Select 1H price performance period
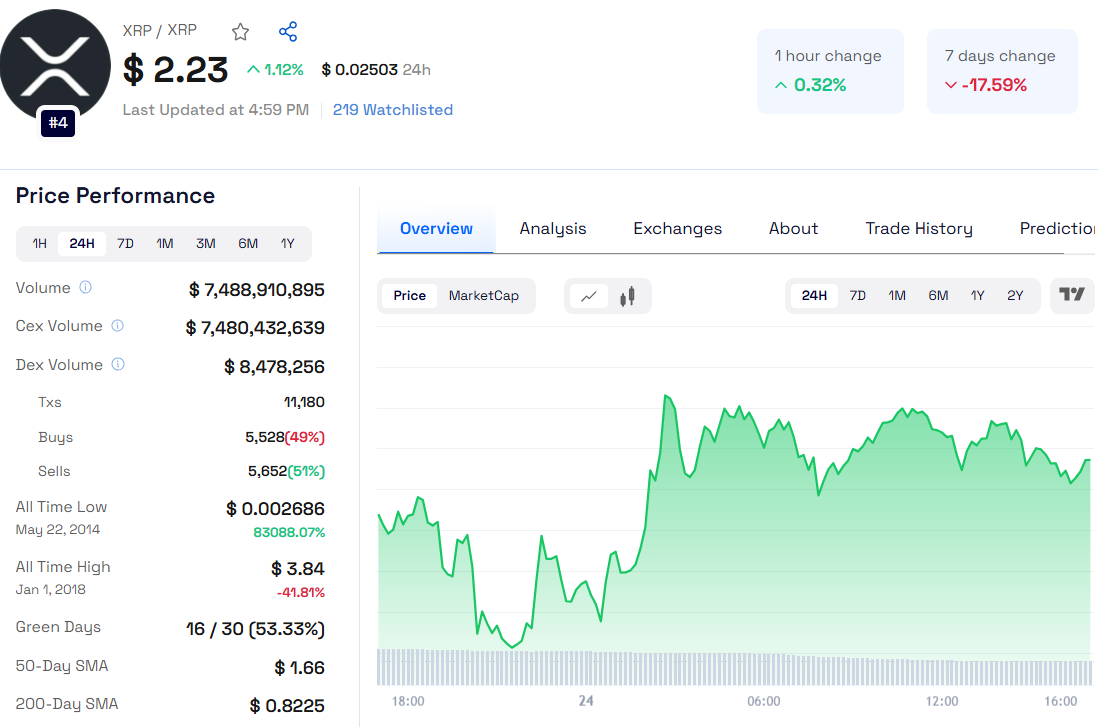The height and width of the screenshot is (727, 1098). coord(40,244)
